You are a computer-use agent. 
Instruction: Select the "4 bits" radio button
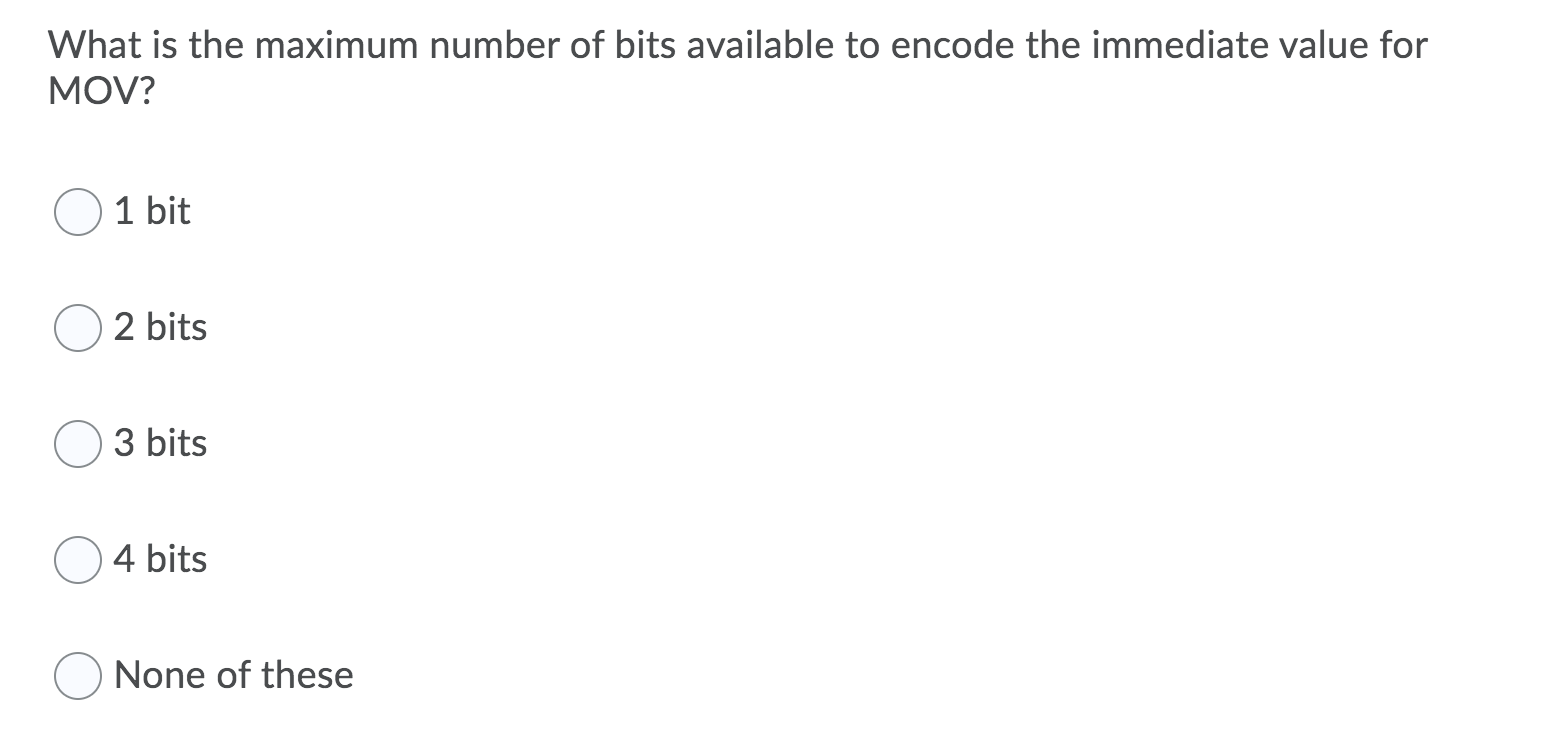point(77,560)
